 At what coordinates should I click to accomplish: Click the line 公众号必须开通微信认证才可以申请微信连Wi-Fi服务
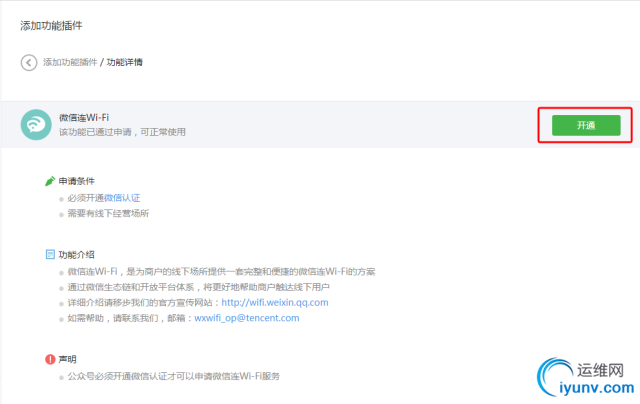[174, 376]
